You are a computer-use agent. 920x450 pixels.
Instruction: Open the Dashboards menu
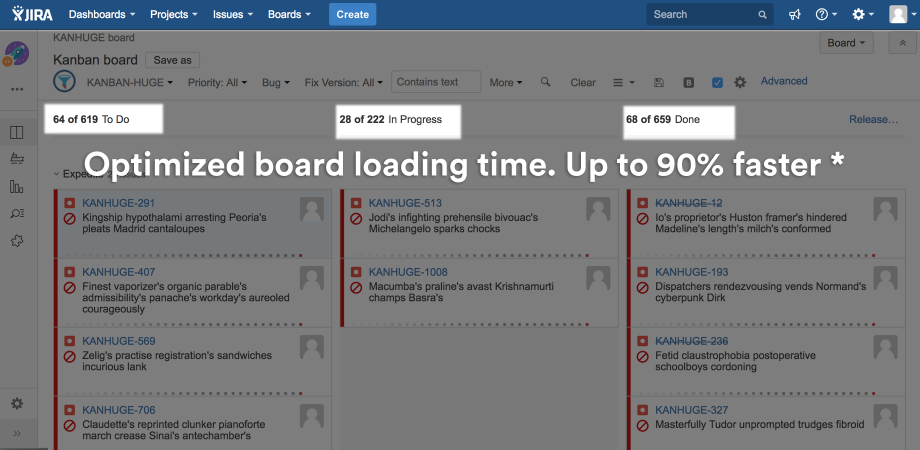point(102,15)
